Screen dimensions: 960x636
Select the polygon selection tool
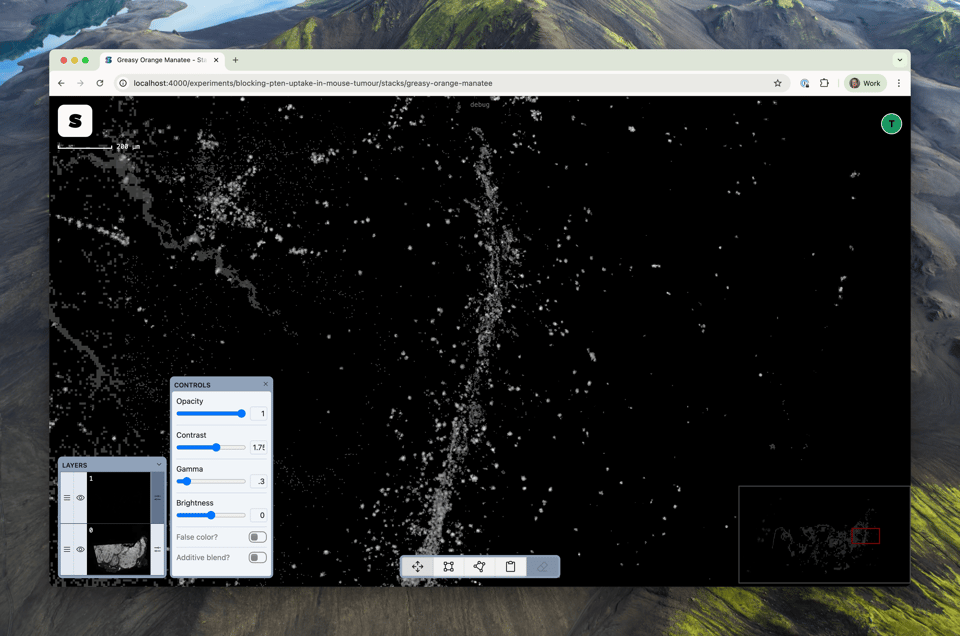tap(480, 567)
